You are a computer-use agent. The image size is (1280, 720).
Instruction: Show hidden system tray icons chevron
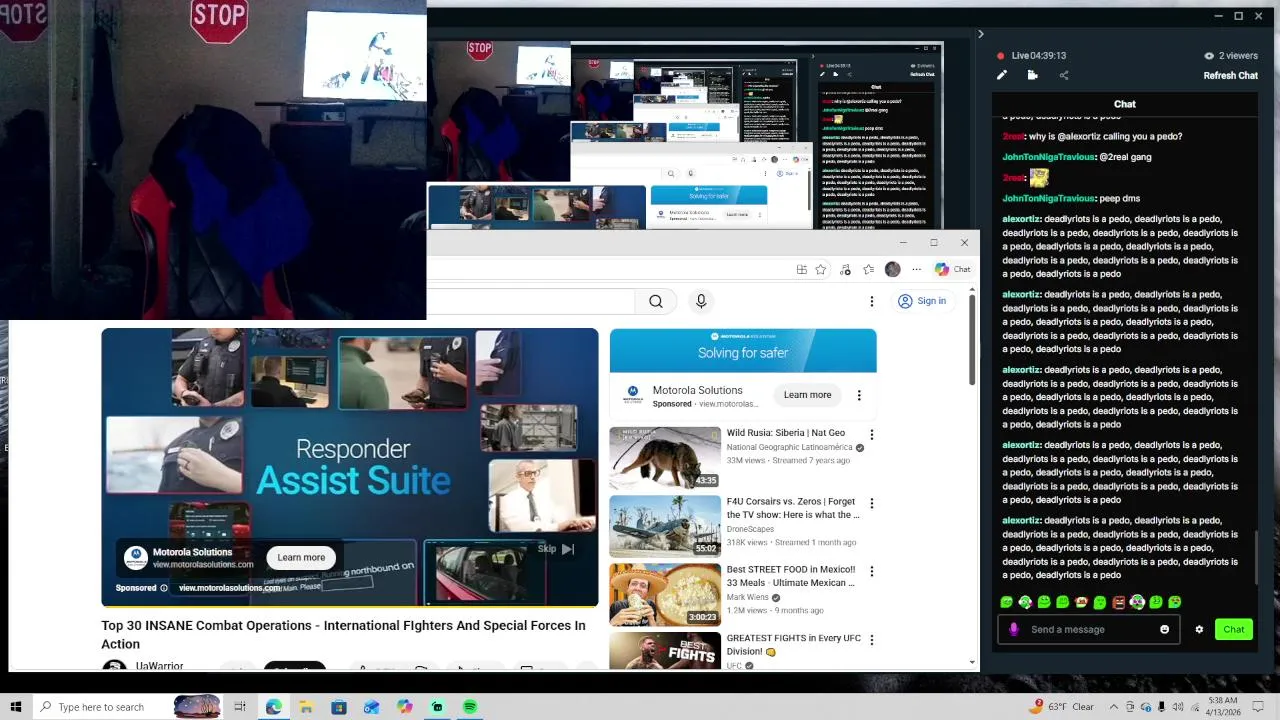pos(1114,707)
